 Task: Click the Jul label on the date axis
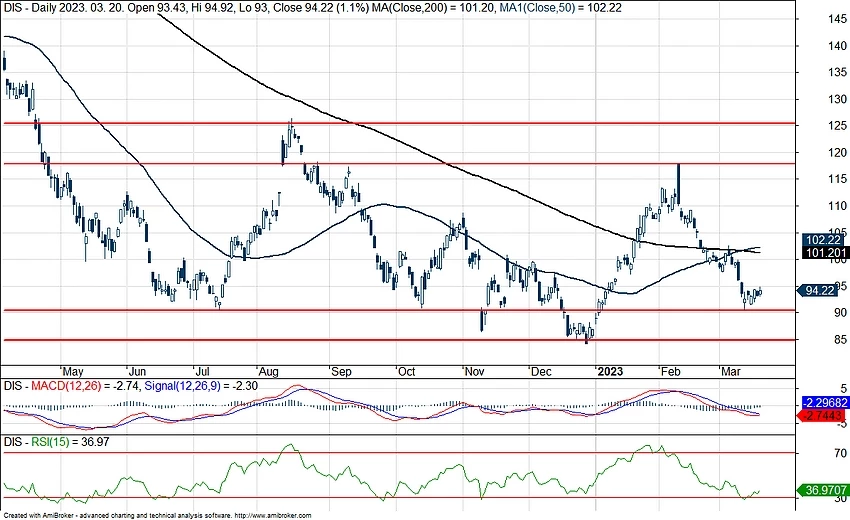pos(203,372)
